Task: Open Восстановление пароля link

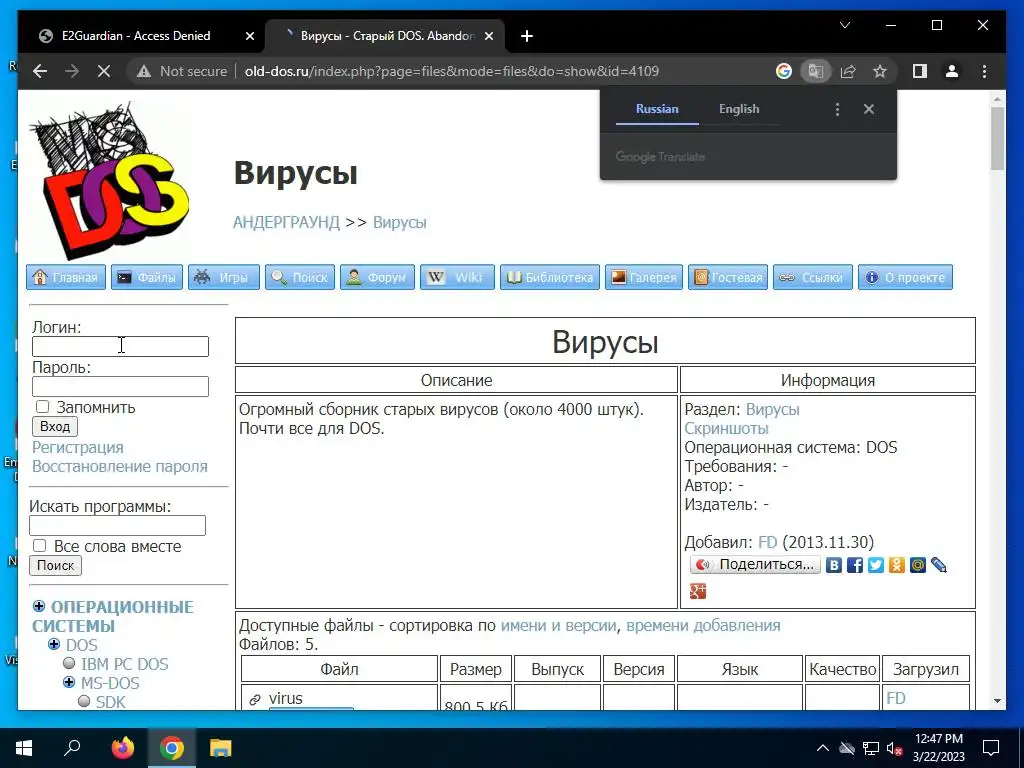Action: (x=120, y=466)
